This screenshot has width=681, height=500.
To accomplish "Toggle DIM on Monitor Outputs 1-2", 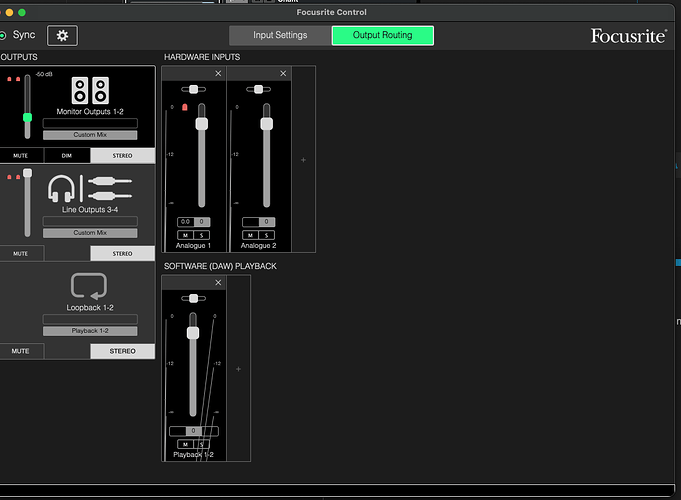I will 67,156.
